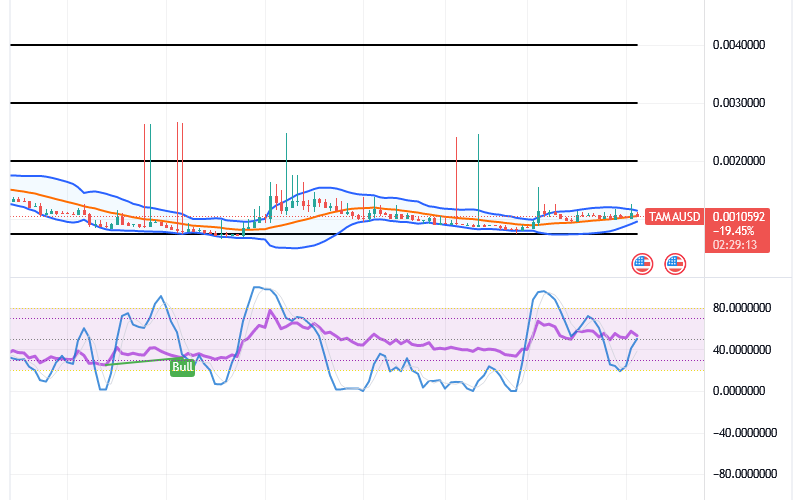802x500 pixels.
Task: Click the green Bull signal label
Action: click(182, 367)
